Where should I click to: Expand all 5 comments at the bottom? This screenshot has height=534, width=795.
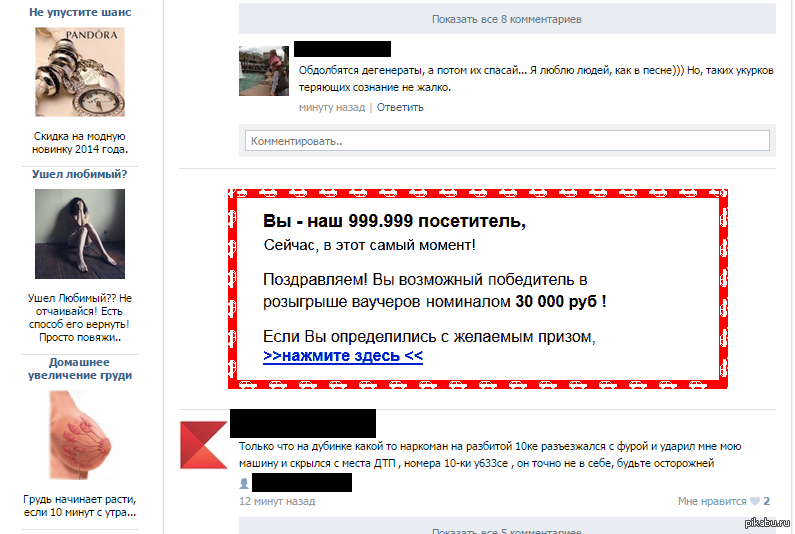pyautogui.click(x=507, y=526)
